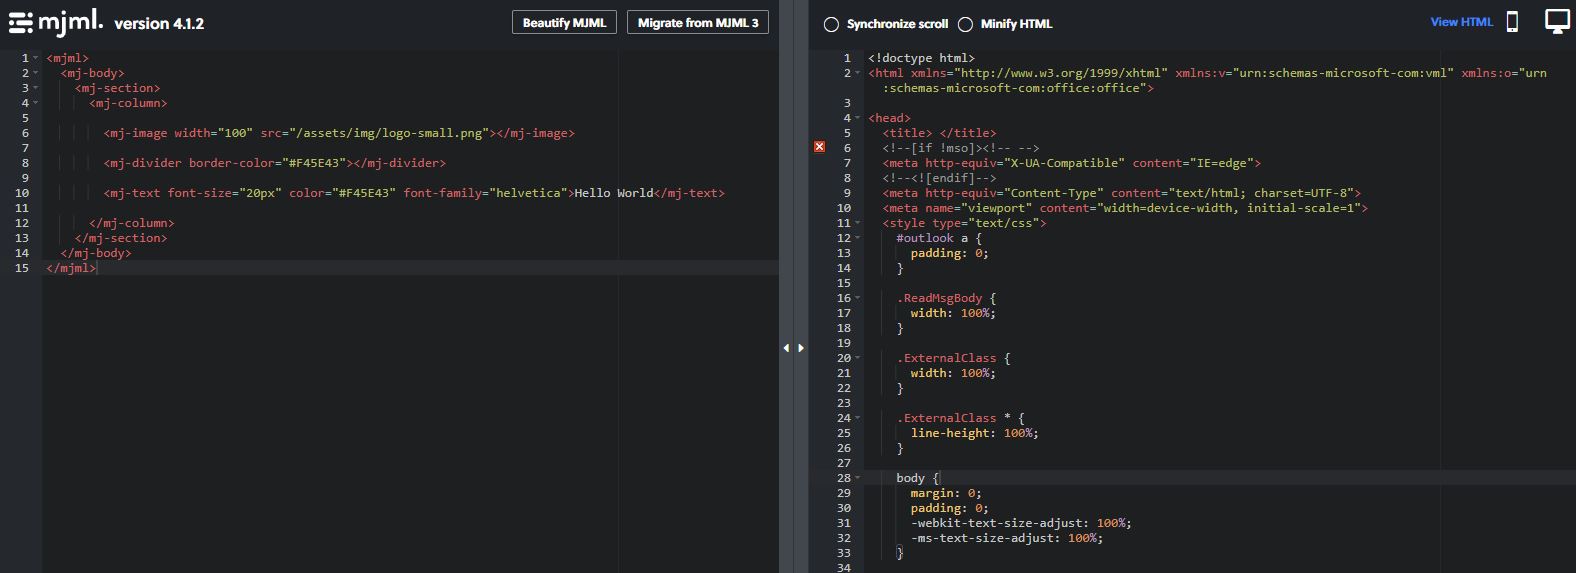Fold the <head> block in HTML output
Image resolution: width=1576 pixels, height=573 pixels.
(x=858, y=118)
